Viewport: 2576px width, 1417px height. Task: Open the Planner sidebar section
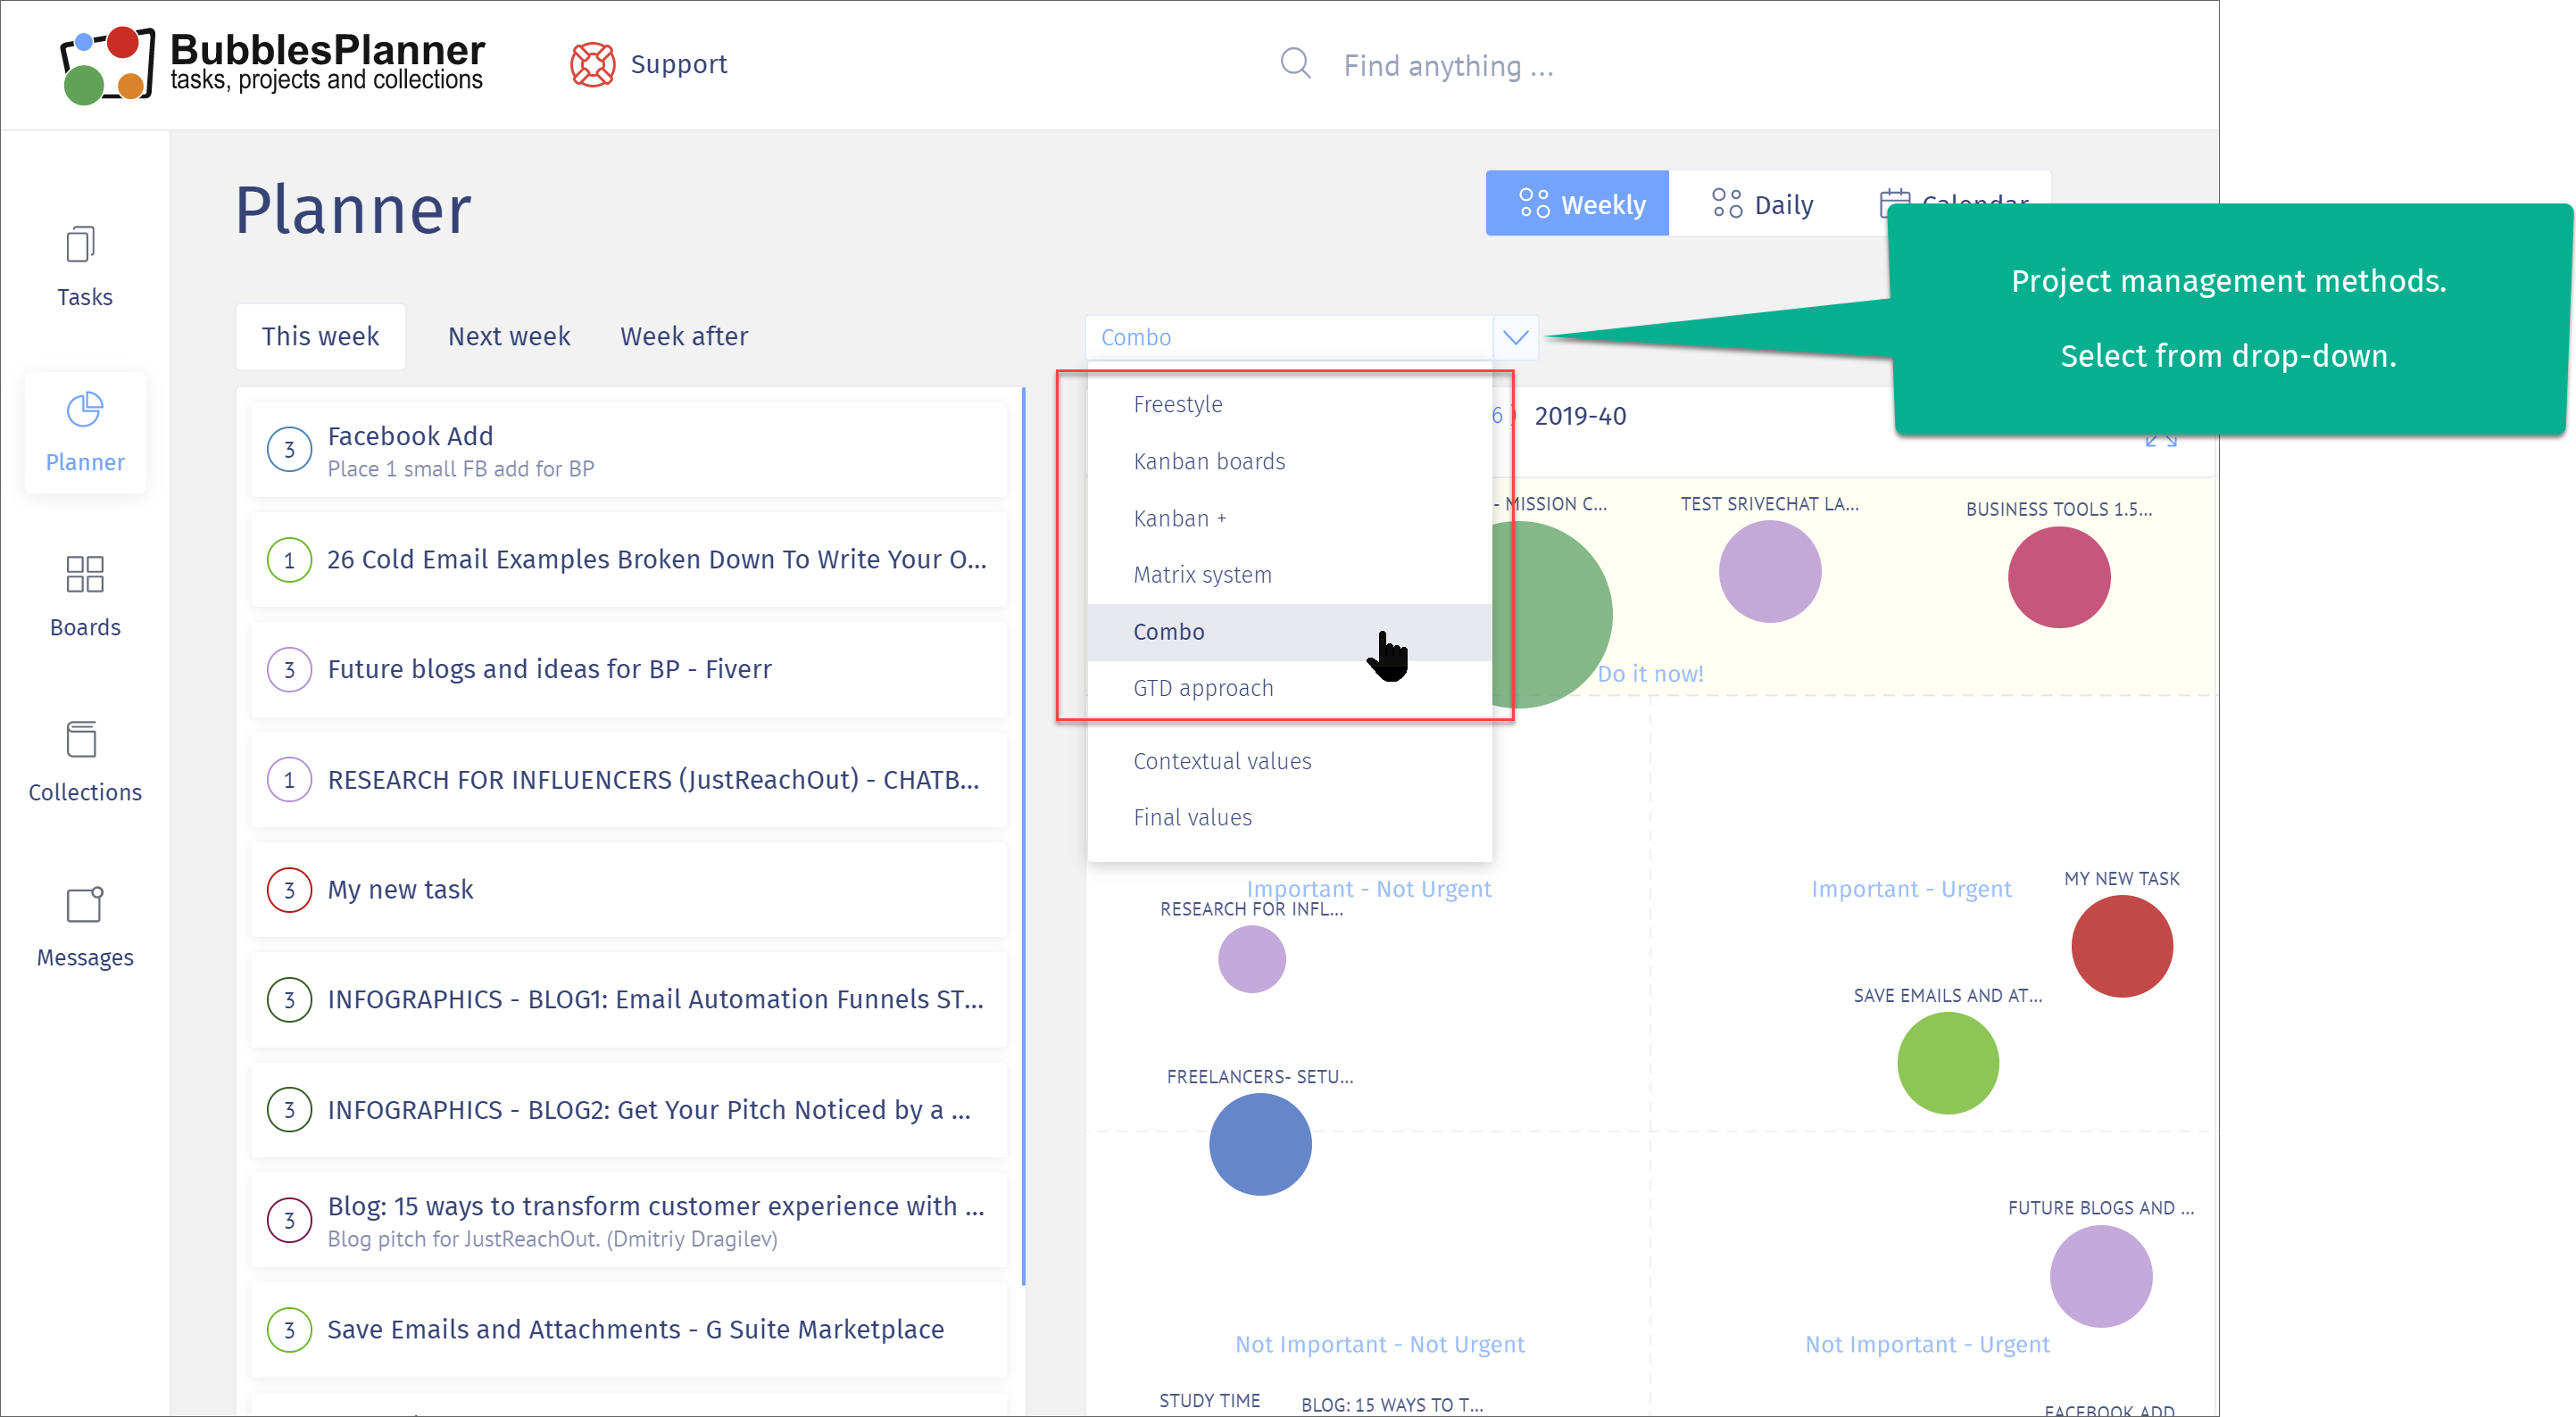[x=84, y=432]
